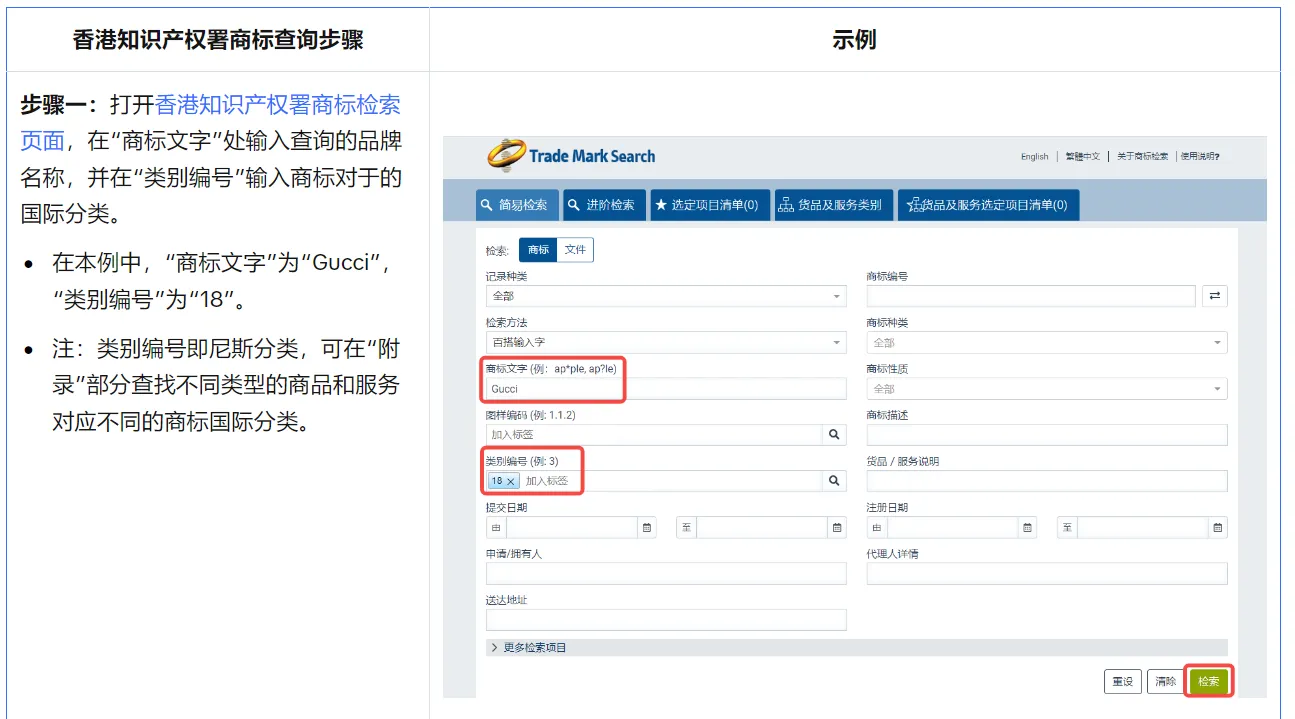Screen dimensions: 1295x719
Task: Expand the 检索方法 dropdown
Action: (666, 342)
